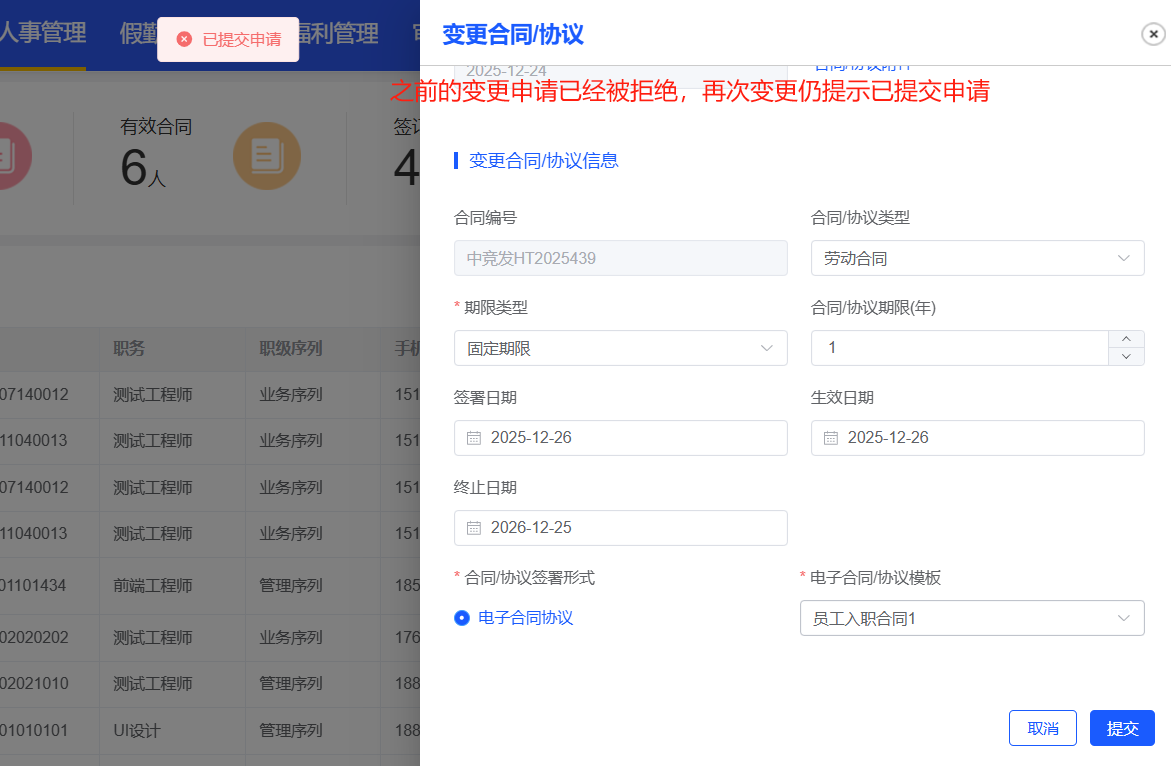Viewport: 1171px width, 766px height.
Task: Click the 职级序列 column header
Action: [291, 349]
